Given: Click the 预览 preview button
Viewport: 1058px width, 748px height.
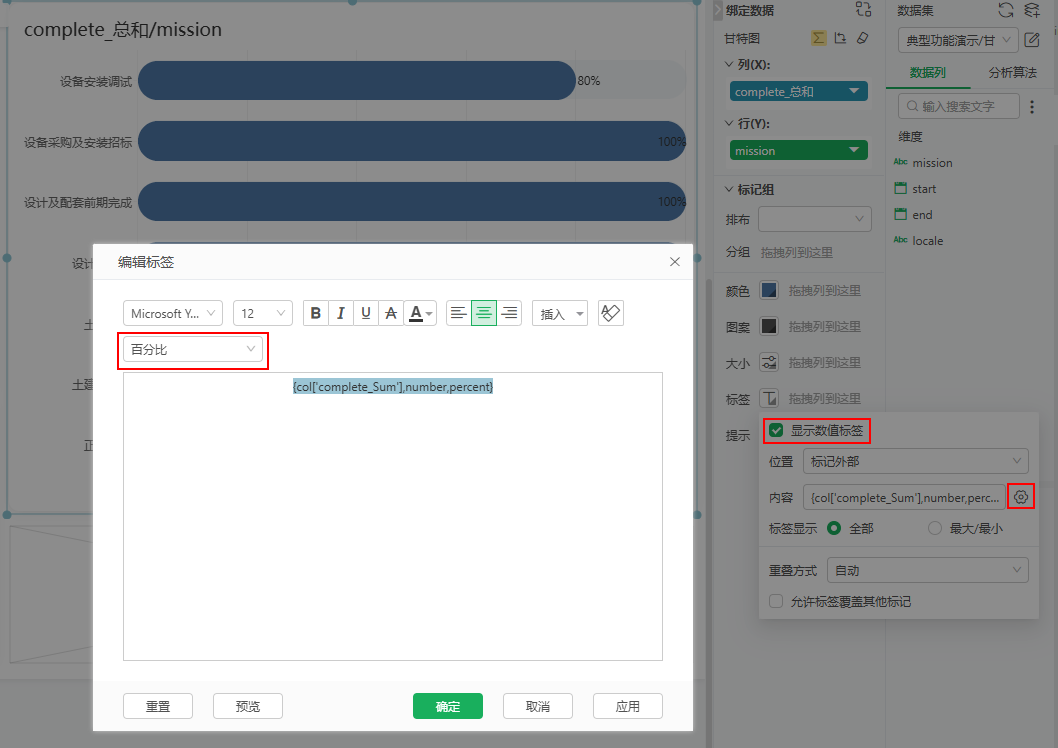Looking at the screenshot, I should [x=248, y=706].
